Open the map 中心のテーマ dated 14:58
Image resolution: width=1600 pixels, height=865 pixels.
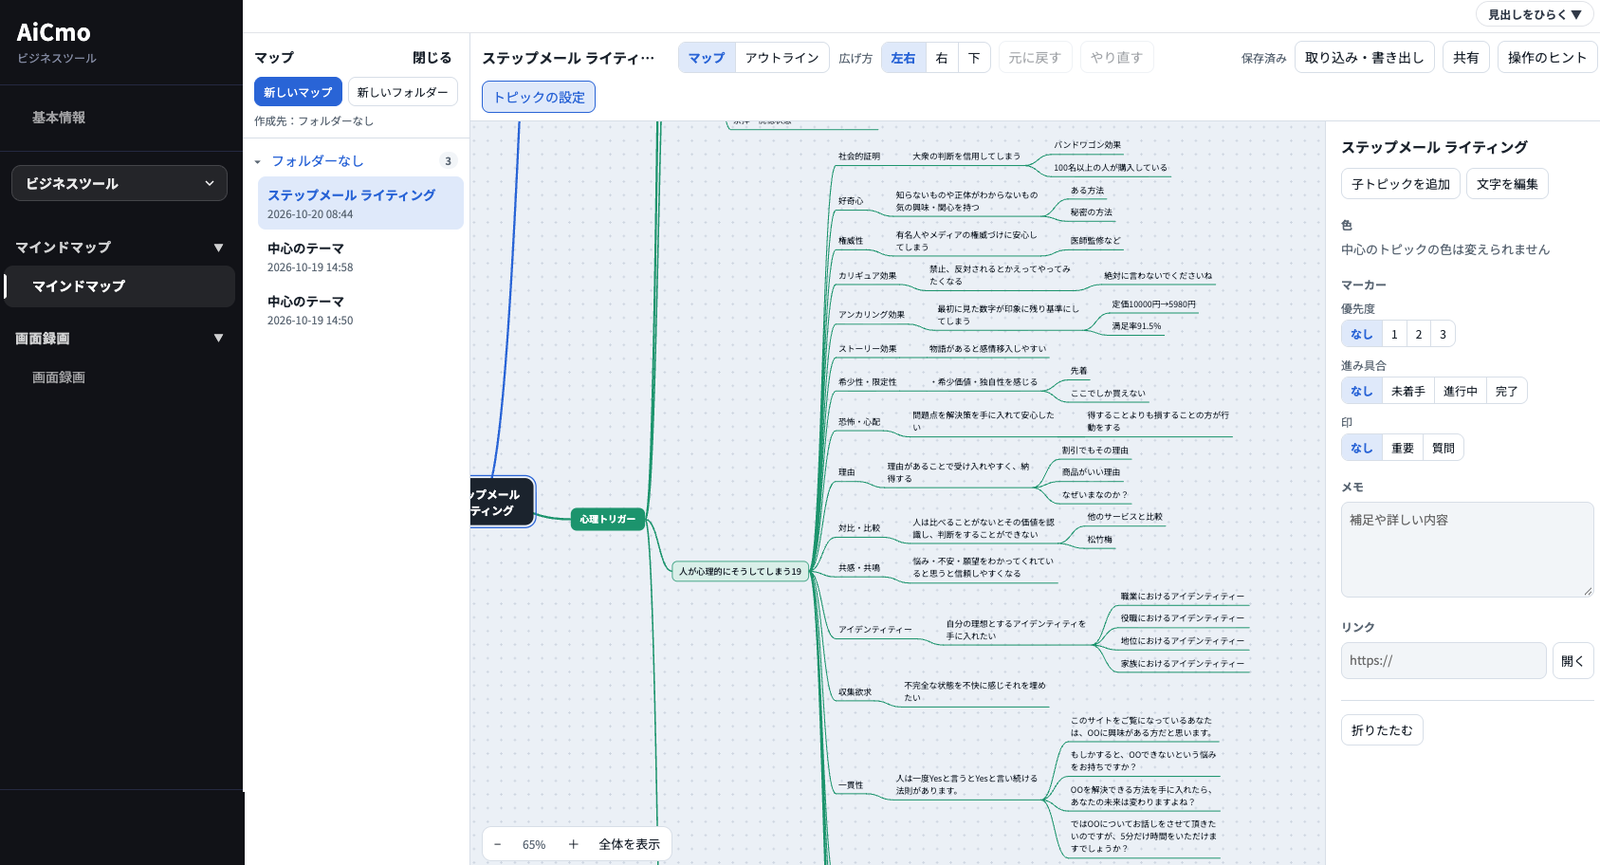coord(360,257)
